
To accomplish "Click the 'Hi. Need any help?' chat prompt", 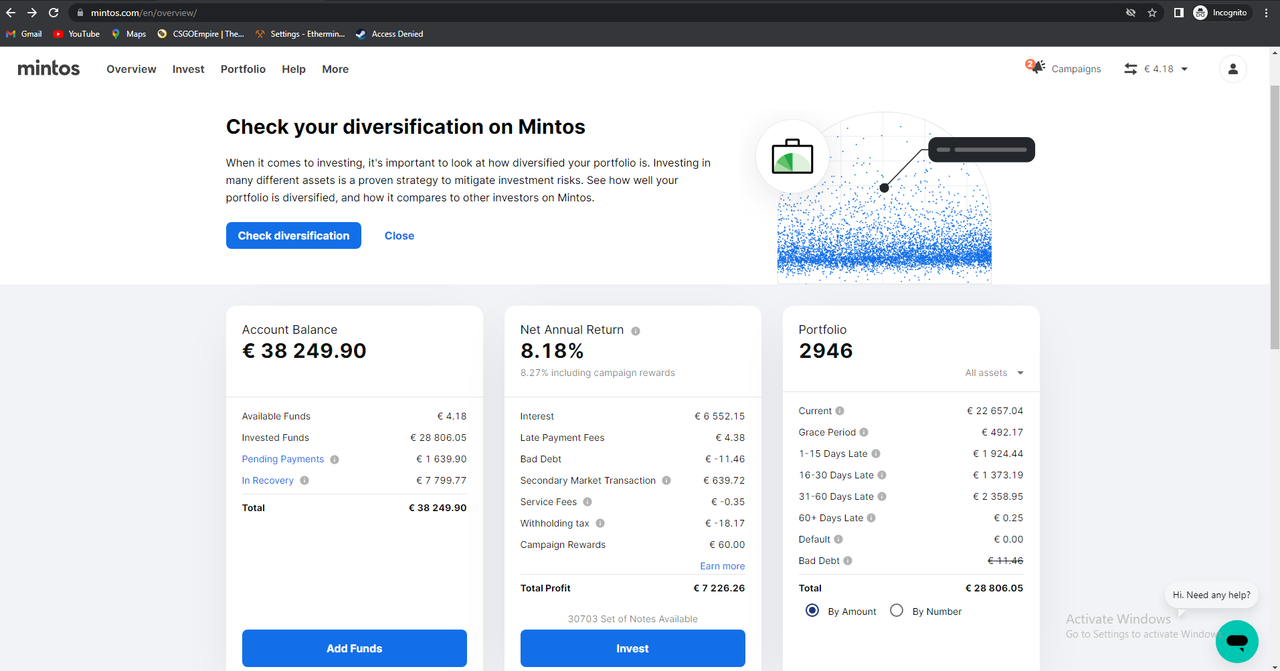I will (x=1211, y=595).
